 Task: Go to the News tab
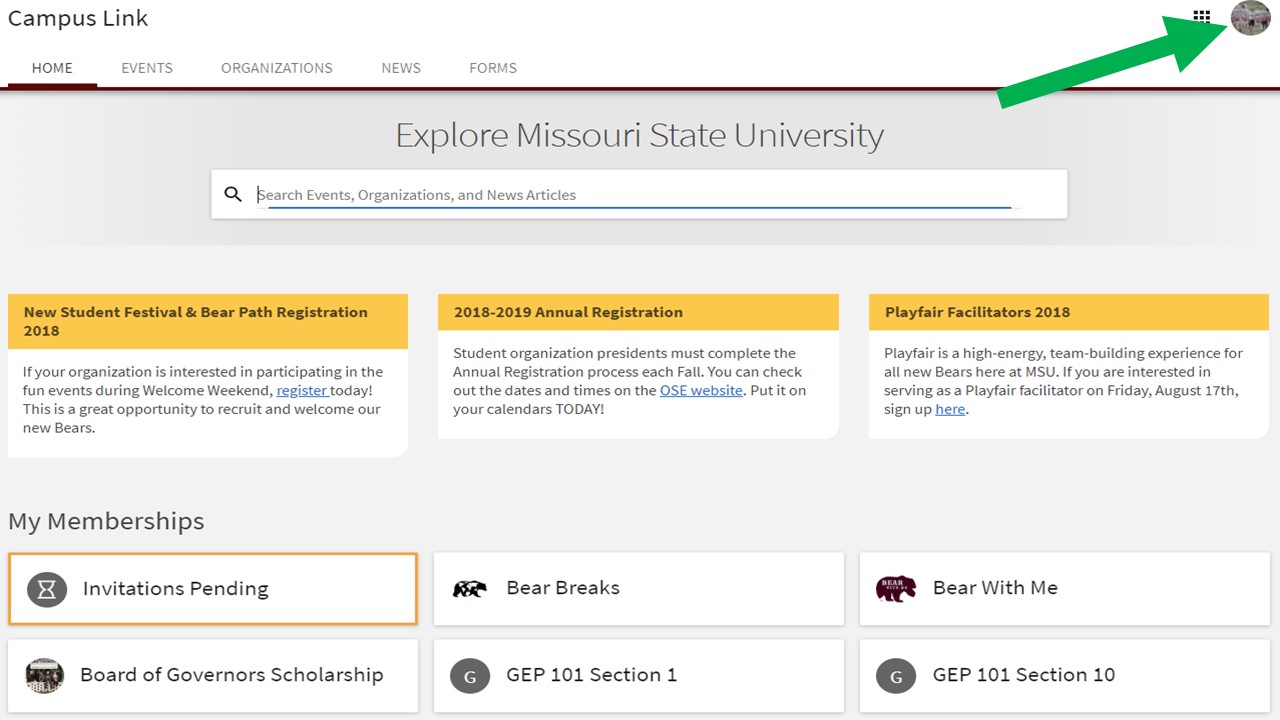tap(401, 68)
